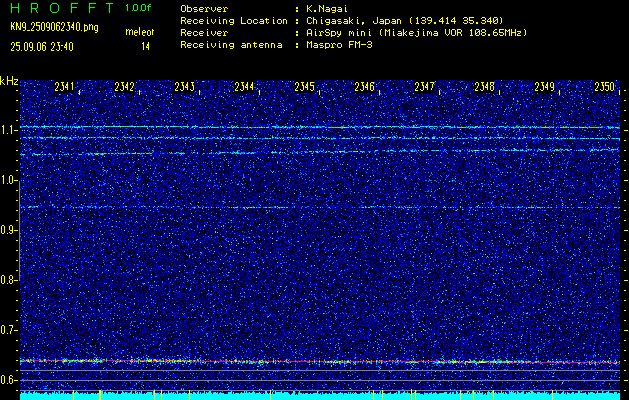Select the 2343 time marker
This screenshot has width=629, height=400.
(185, 87)
